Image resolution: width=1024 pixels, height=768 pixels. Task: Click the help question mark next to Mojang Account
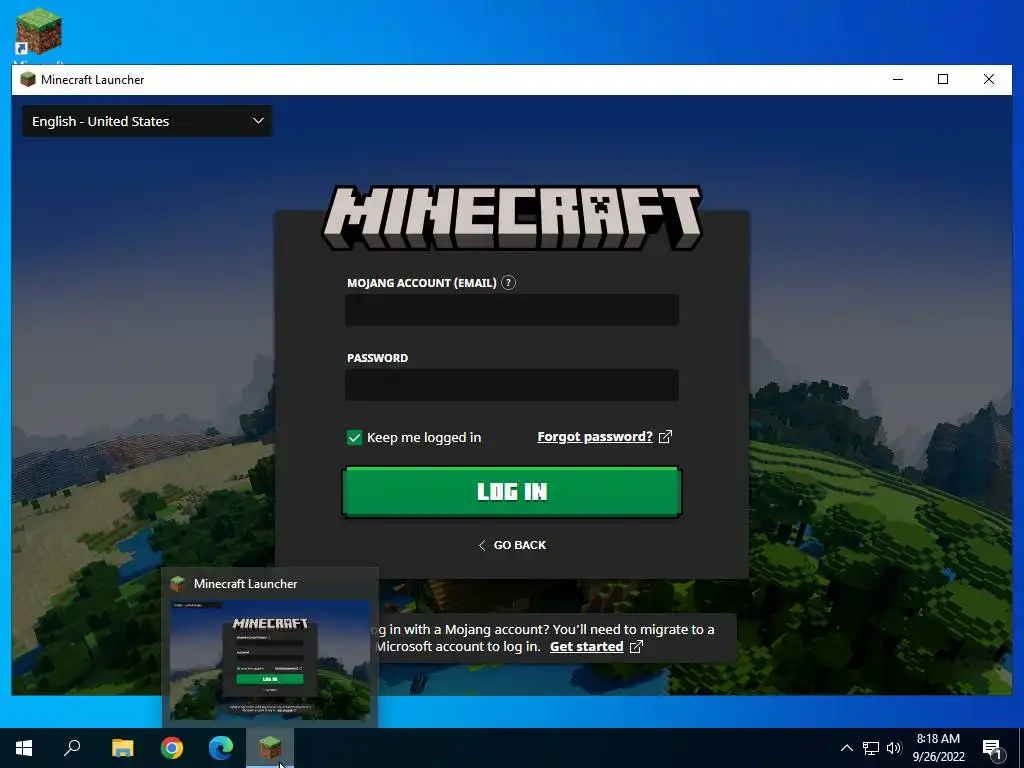pyautogui.click(x=508, y=283)
